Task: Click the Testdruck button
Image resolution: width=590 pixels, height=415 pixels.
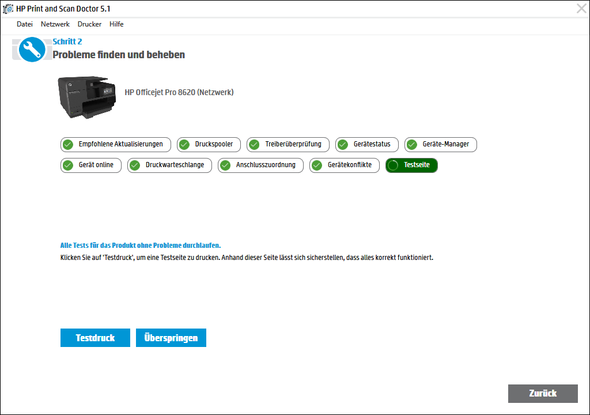Action: click(95, 337)
